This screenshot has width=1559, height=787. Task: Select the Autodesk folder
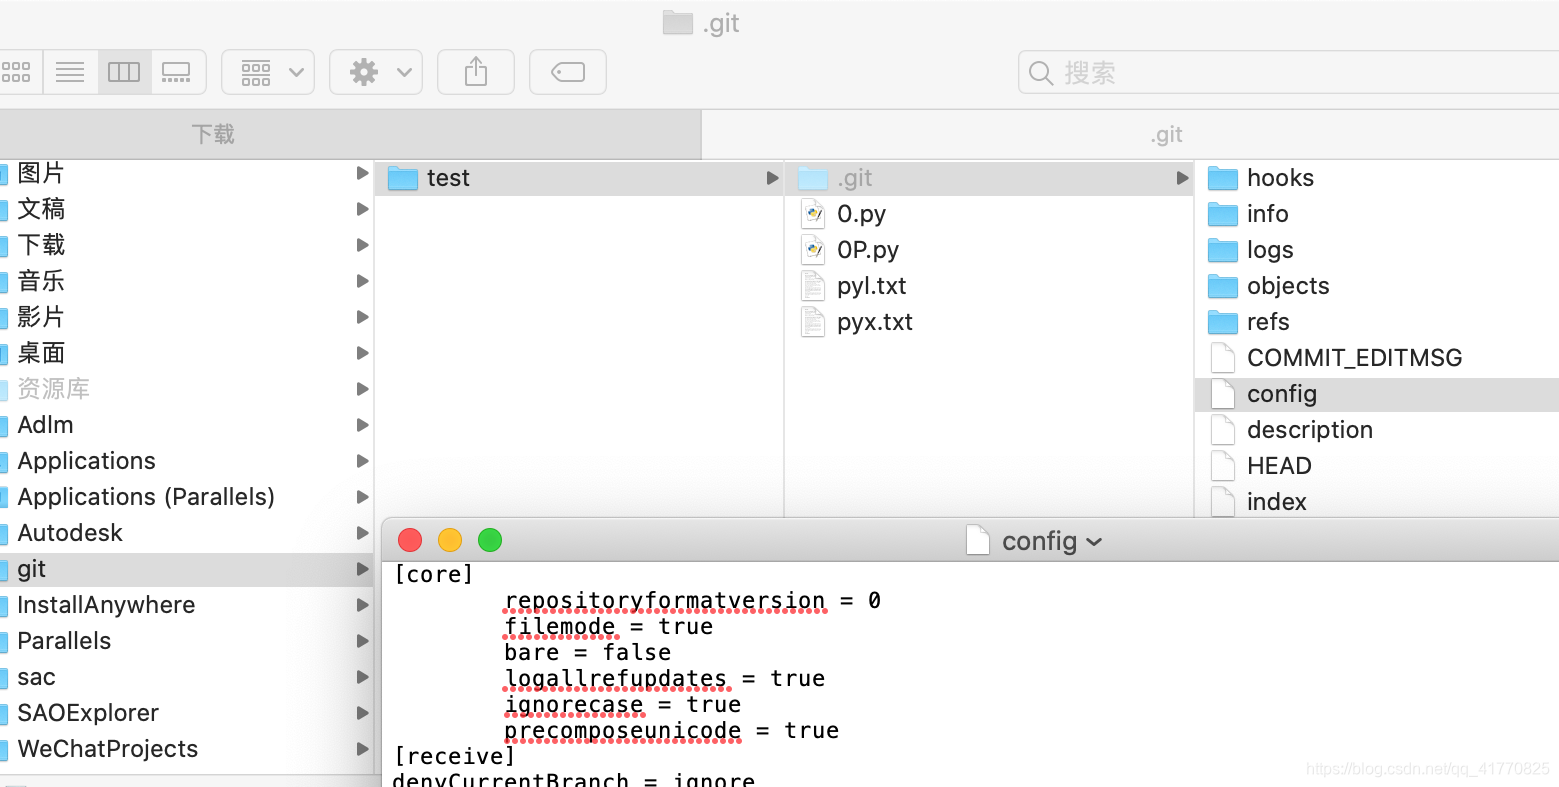click(x=186, y=533)
